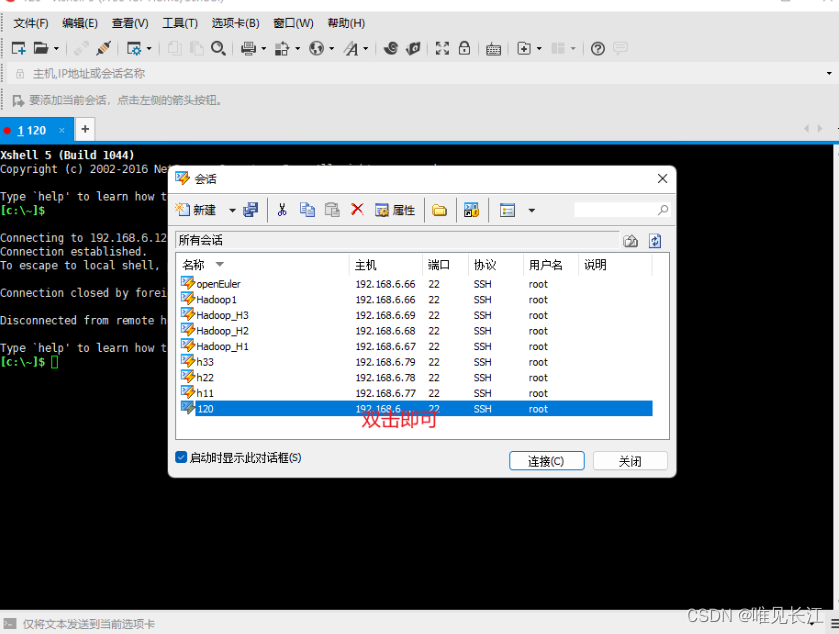Launch Xftp using the swirl icon
Screen dimensions: 839x634
[x=391, y=49]
